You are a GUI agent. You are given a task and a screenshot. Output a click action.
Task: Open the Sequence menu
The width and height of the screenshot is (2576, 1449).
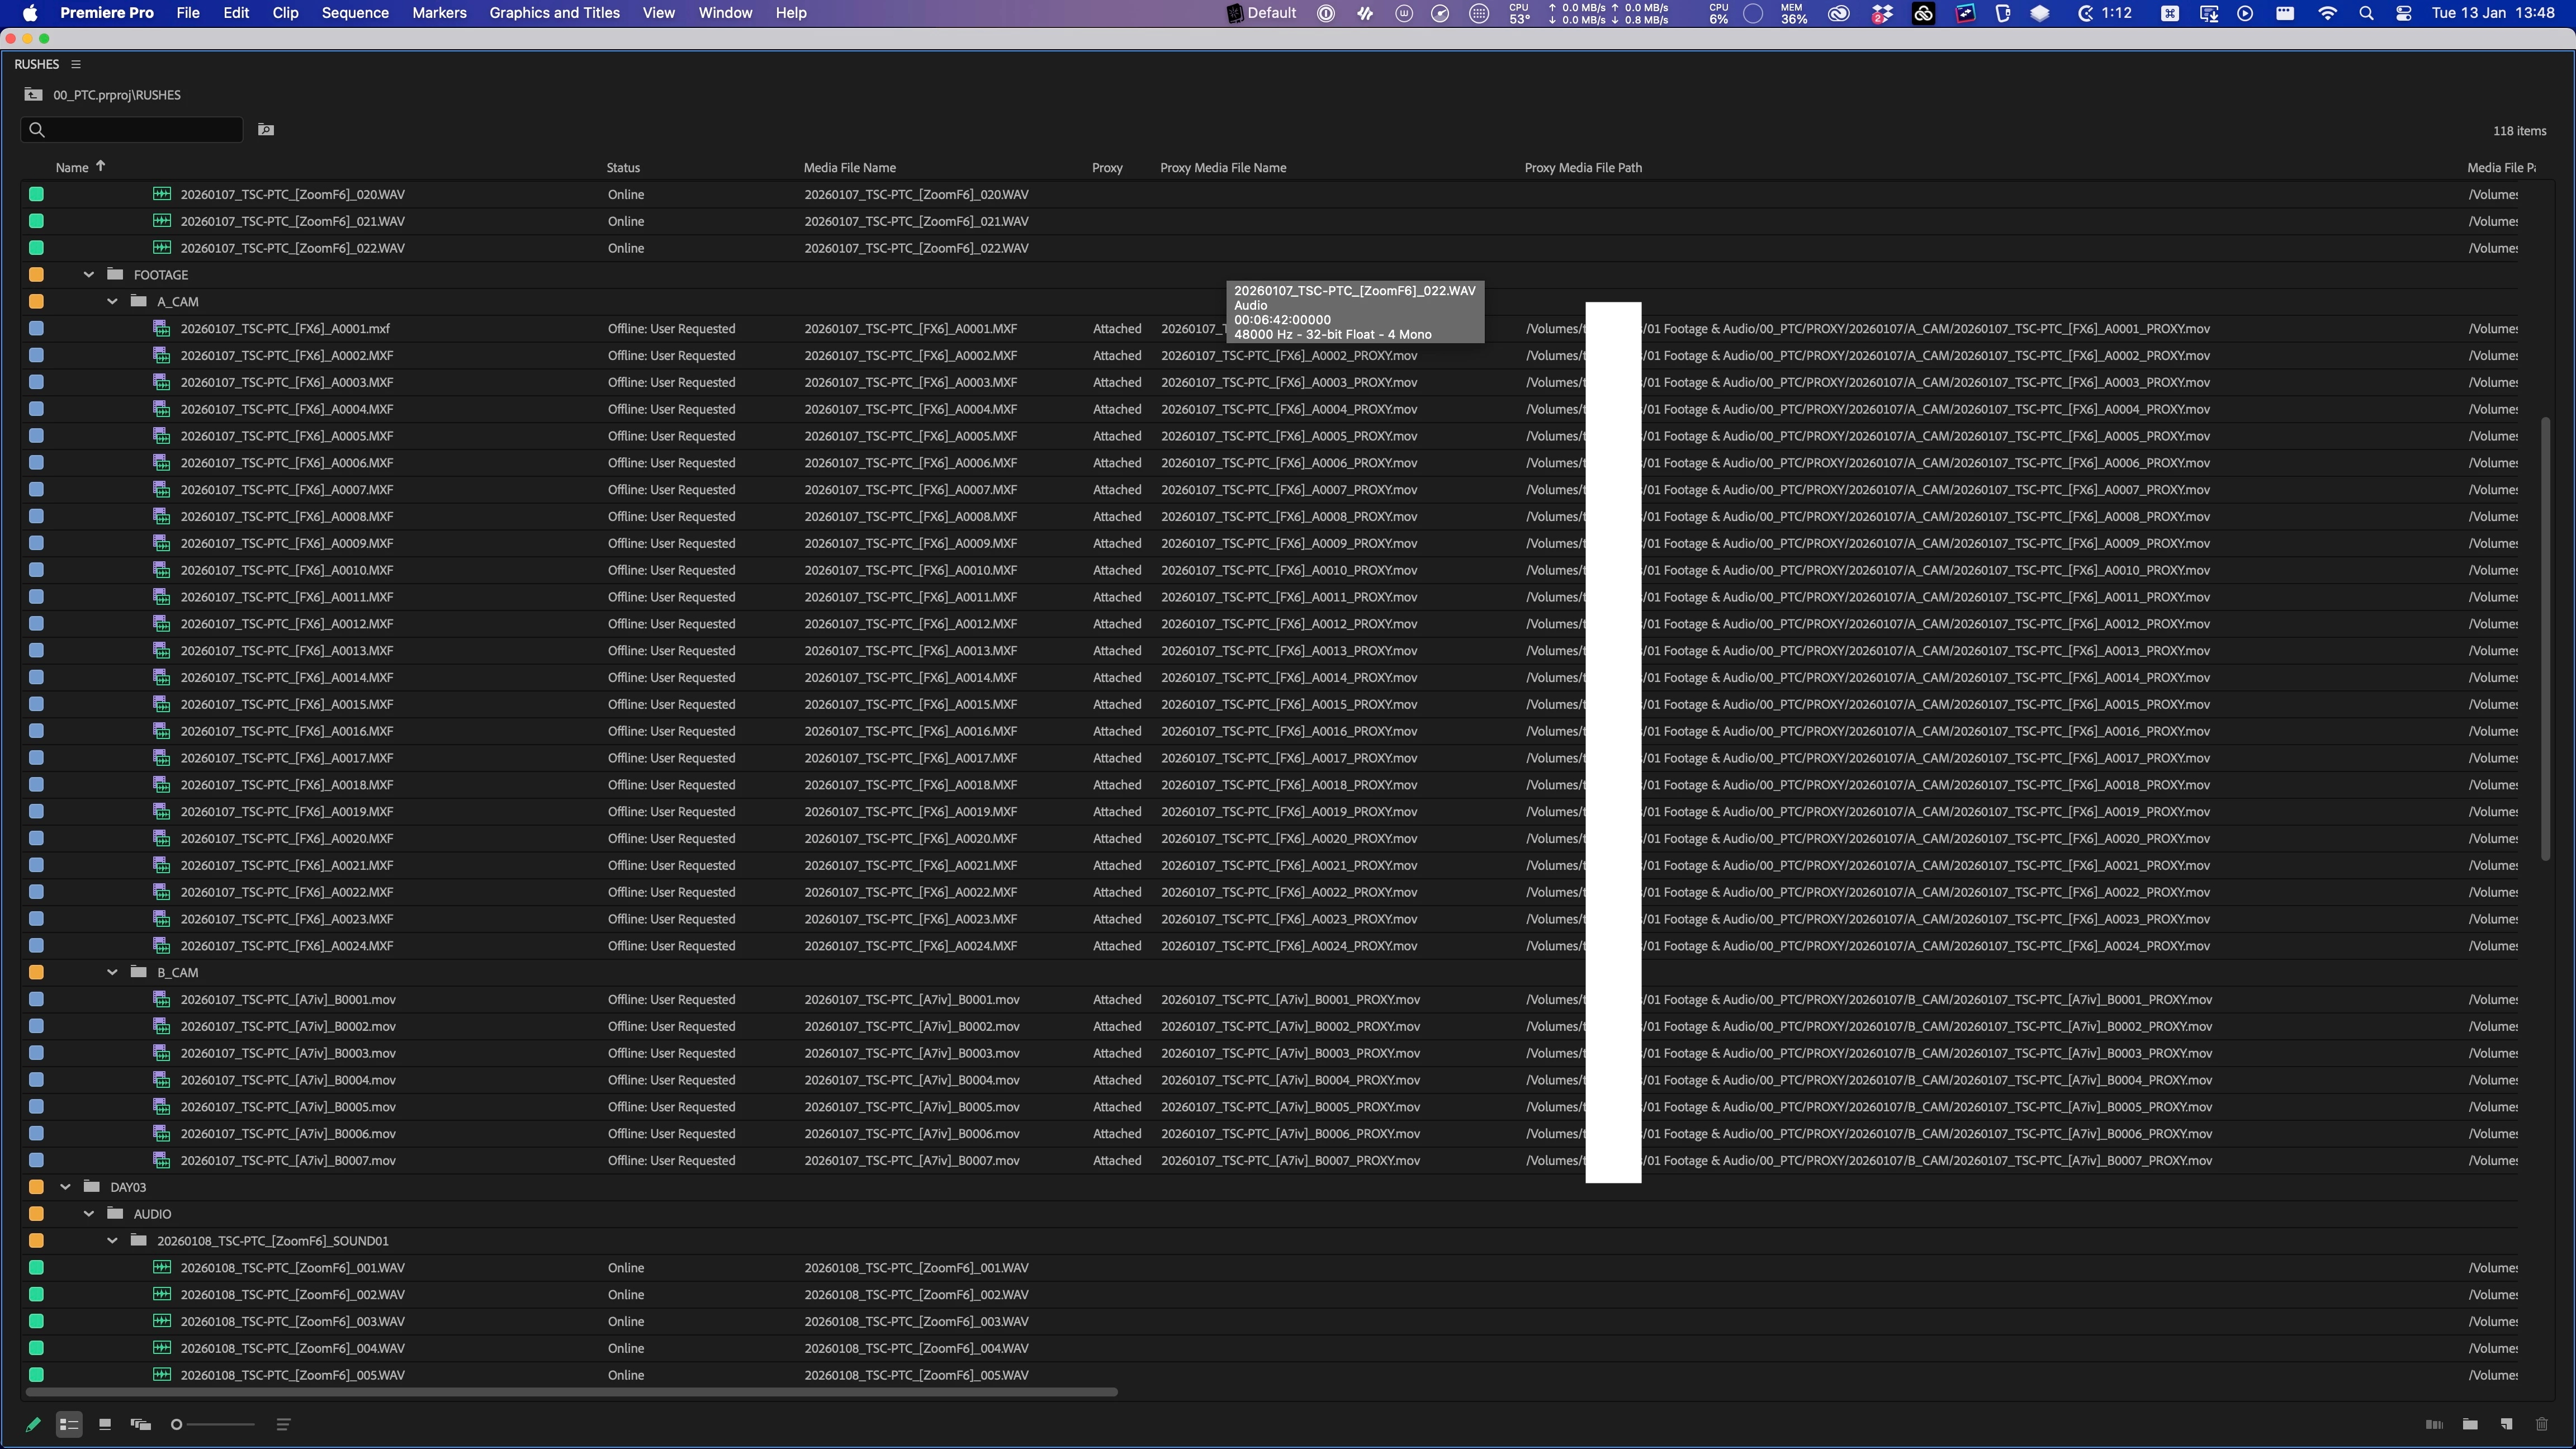click(355, 13)
